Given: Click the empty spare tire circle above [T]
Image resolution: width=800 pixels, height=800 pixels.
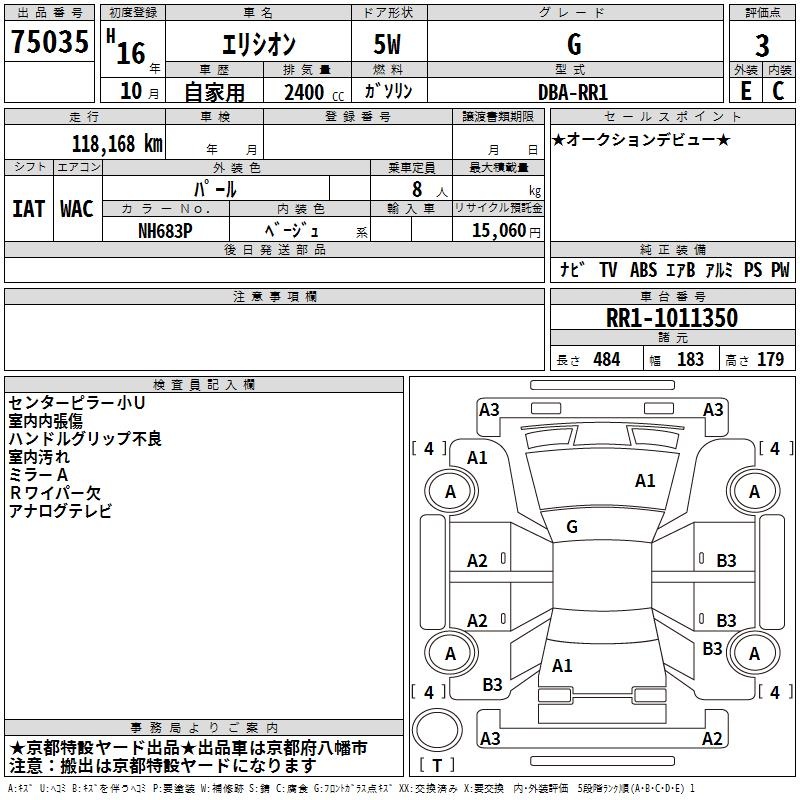Looking at the screenshot, I should point(437,730).
